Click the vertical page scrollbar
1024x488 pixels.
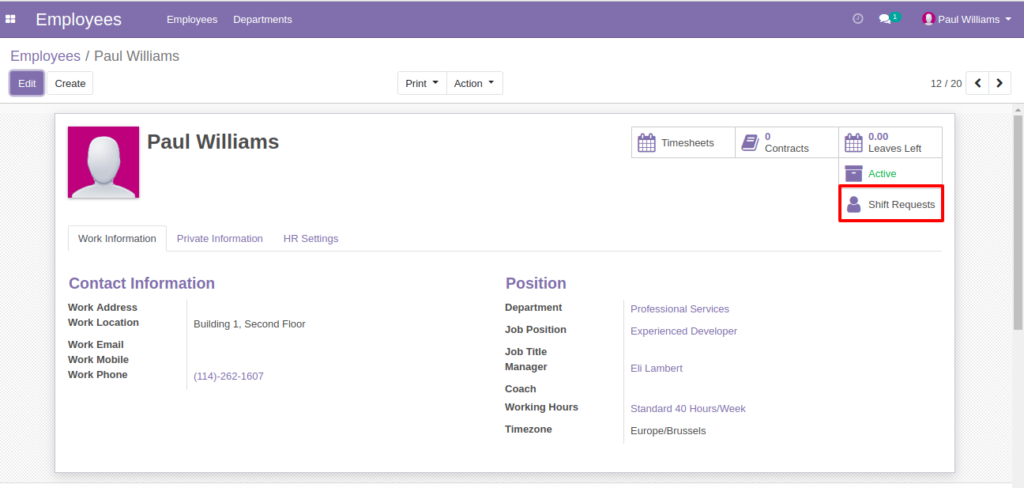pyautogui.click(x=1017, y=222)
